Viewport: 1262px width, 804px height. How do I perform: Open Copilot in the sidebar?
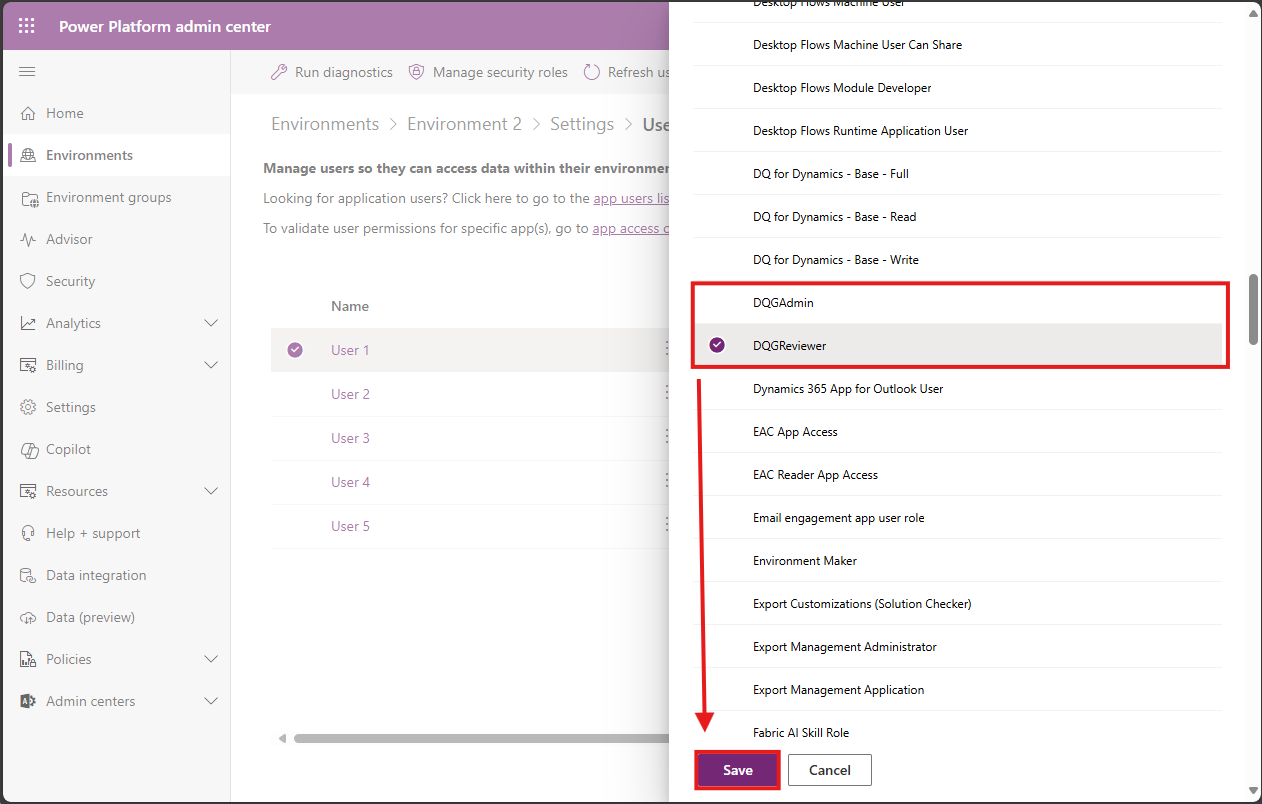[x=117, y=449]
